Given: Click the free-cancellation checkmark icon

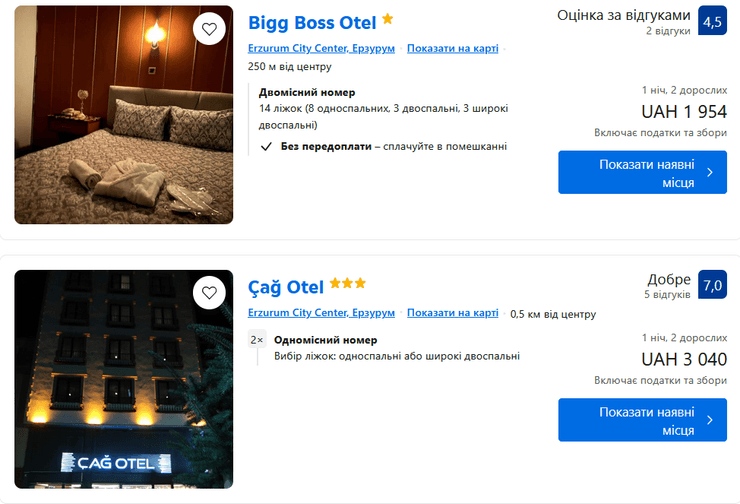Looking at the screenshot, I should pyautogui.click(x=265, y=146).
